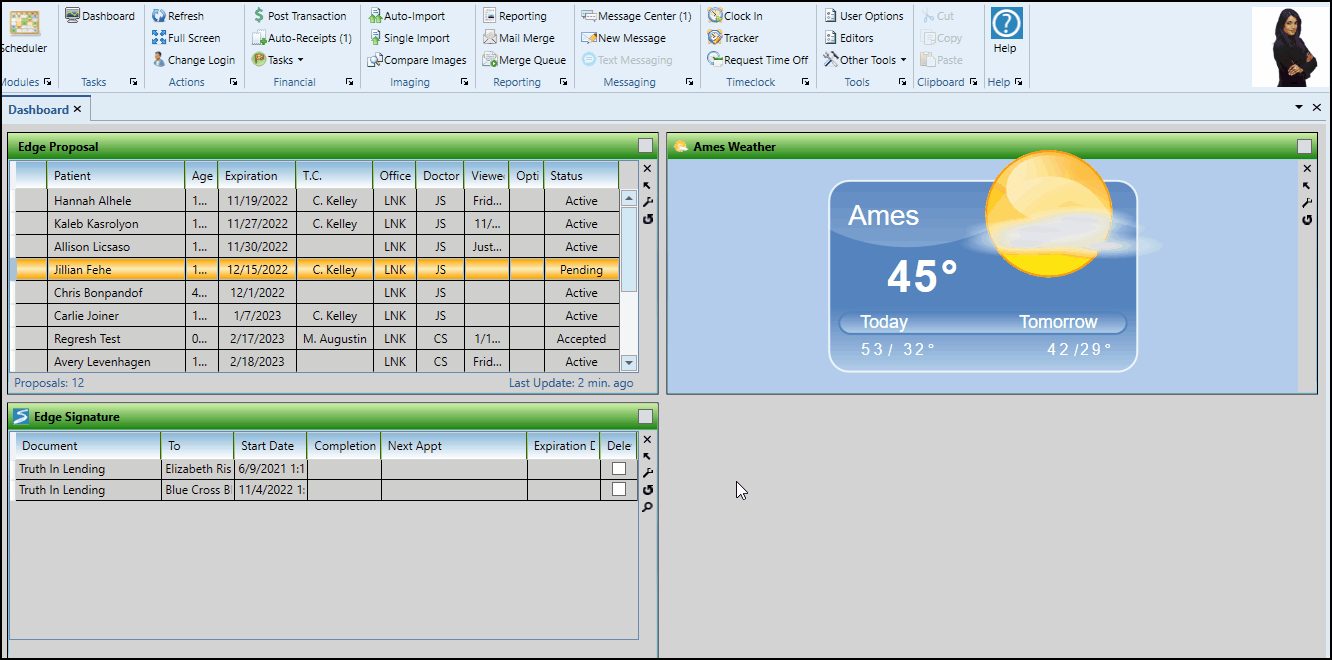Select the Dashboard tab
The width and height of the screenshot is (1332, 660).
click(38, 110)
